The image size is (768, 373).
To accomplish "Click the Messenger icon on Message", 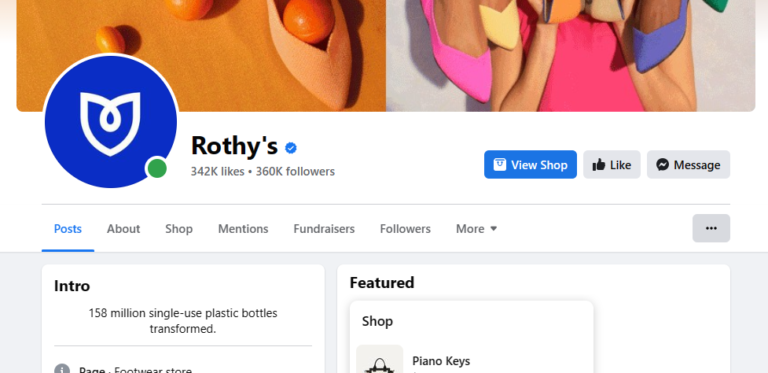I will click(x=663, y=165).
